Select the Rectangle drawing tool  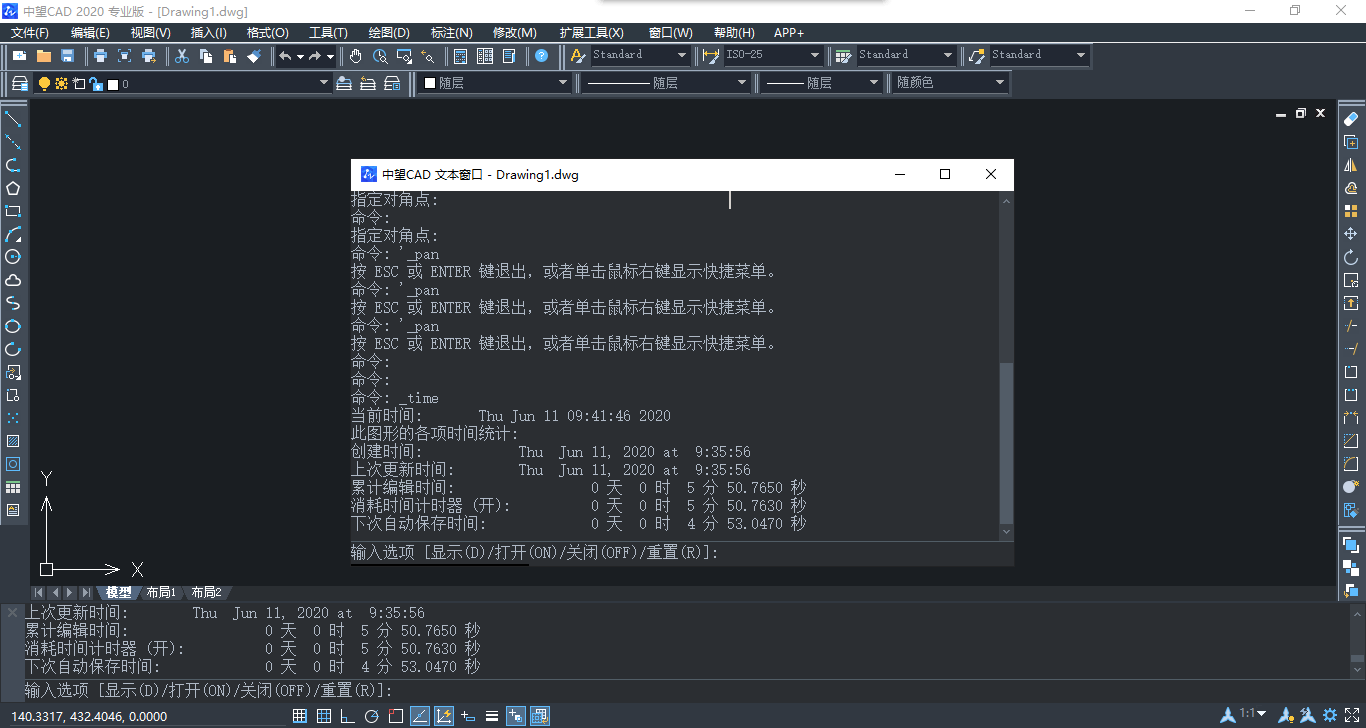click(x=13, y=211)
